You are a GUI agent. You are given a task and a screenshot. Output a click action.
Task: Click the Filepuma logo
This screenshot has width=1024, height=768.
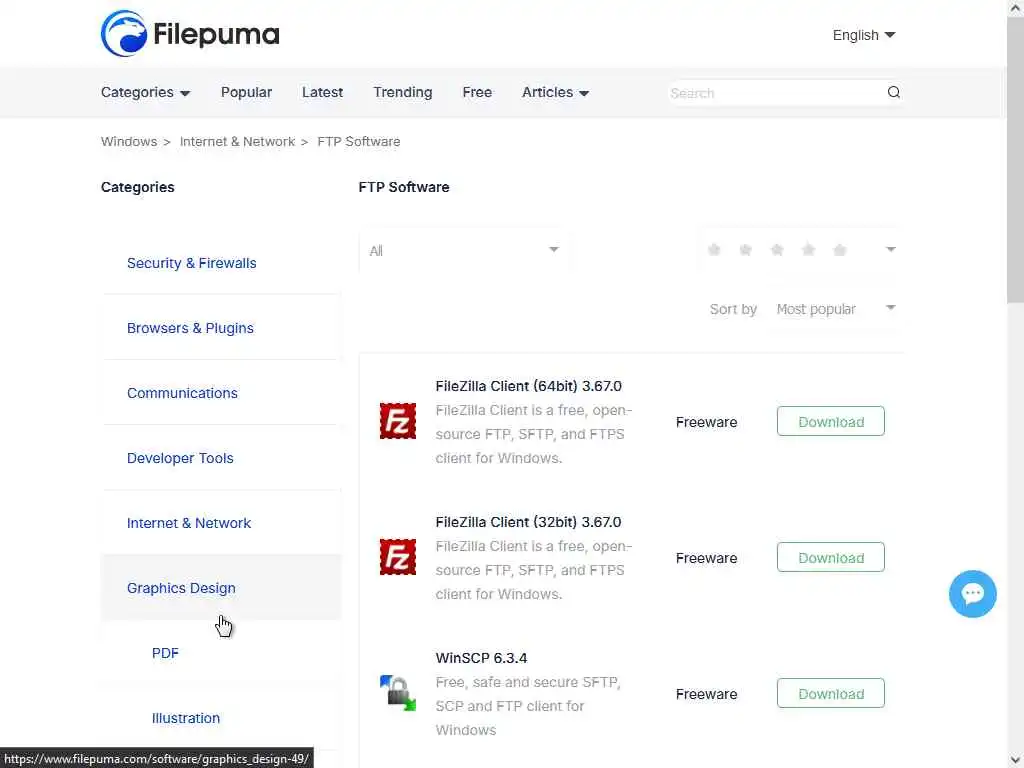[190, 34]
